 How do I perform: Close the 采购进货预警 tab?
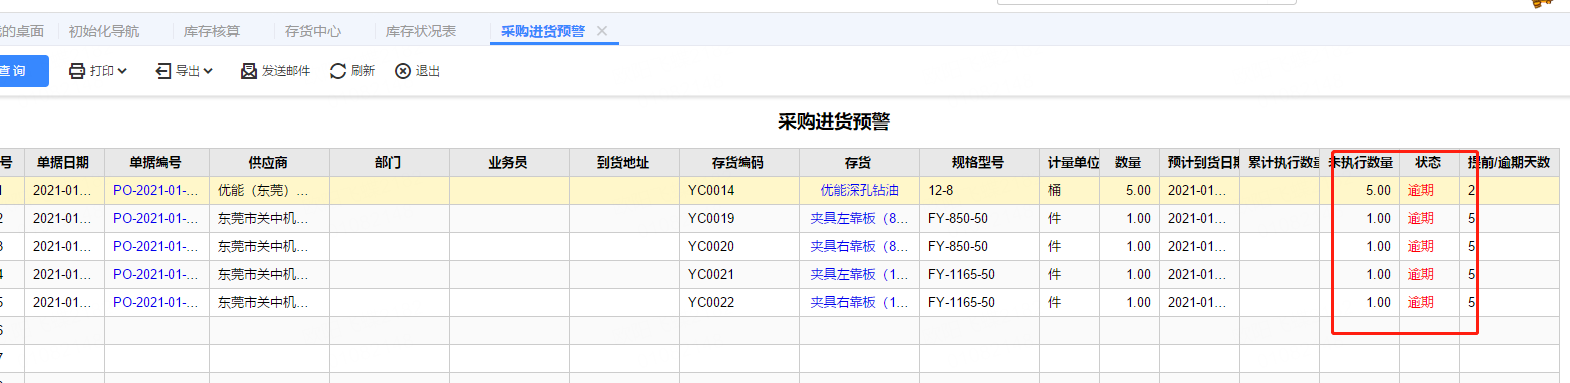[x=602, y=31]
